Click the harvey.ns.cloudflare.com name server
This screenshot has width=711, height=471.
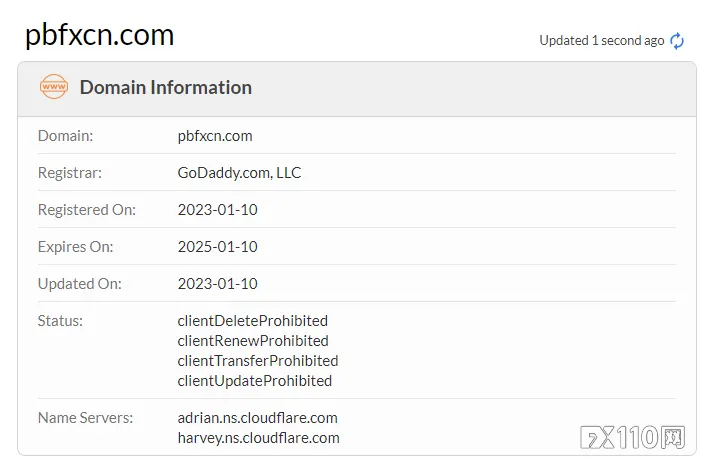(x=258, y=437)
